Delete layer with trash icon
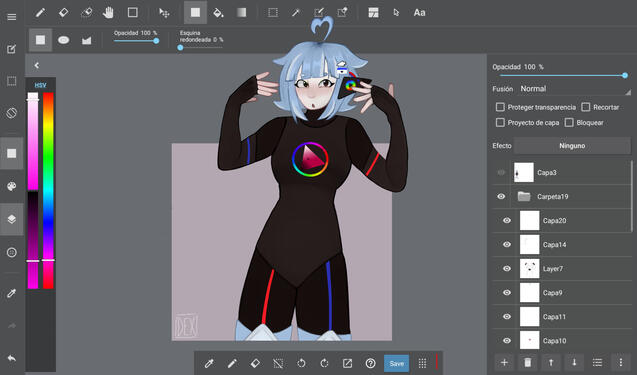 [527, 362]
